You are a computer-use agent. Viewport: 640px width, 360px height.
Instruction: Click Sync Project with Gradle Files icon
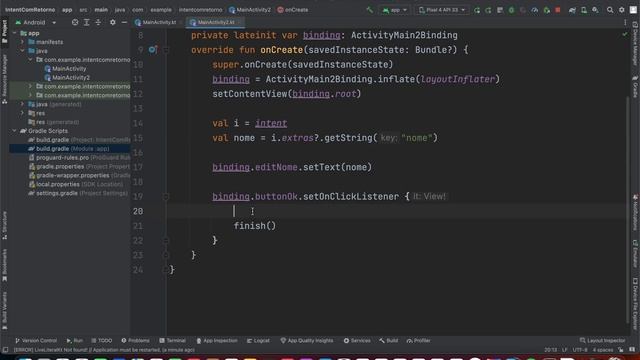tap(572, 10)
